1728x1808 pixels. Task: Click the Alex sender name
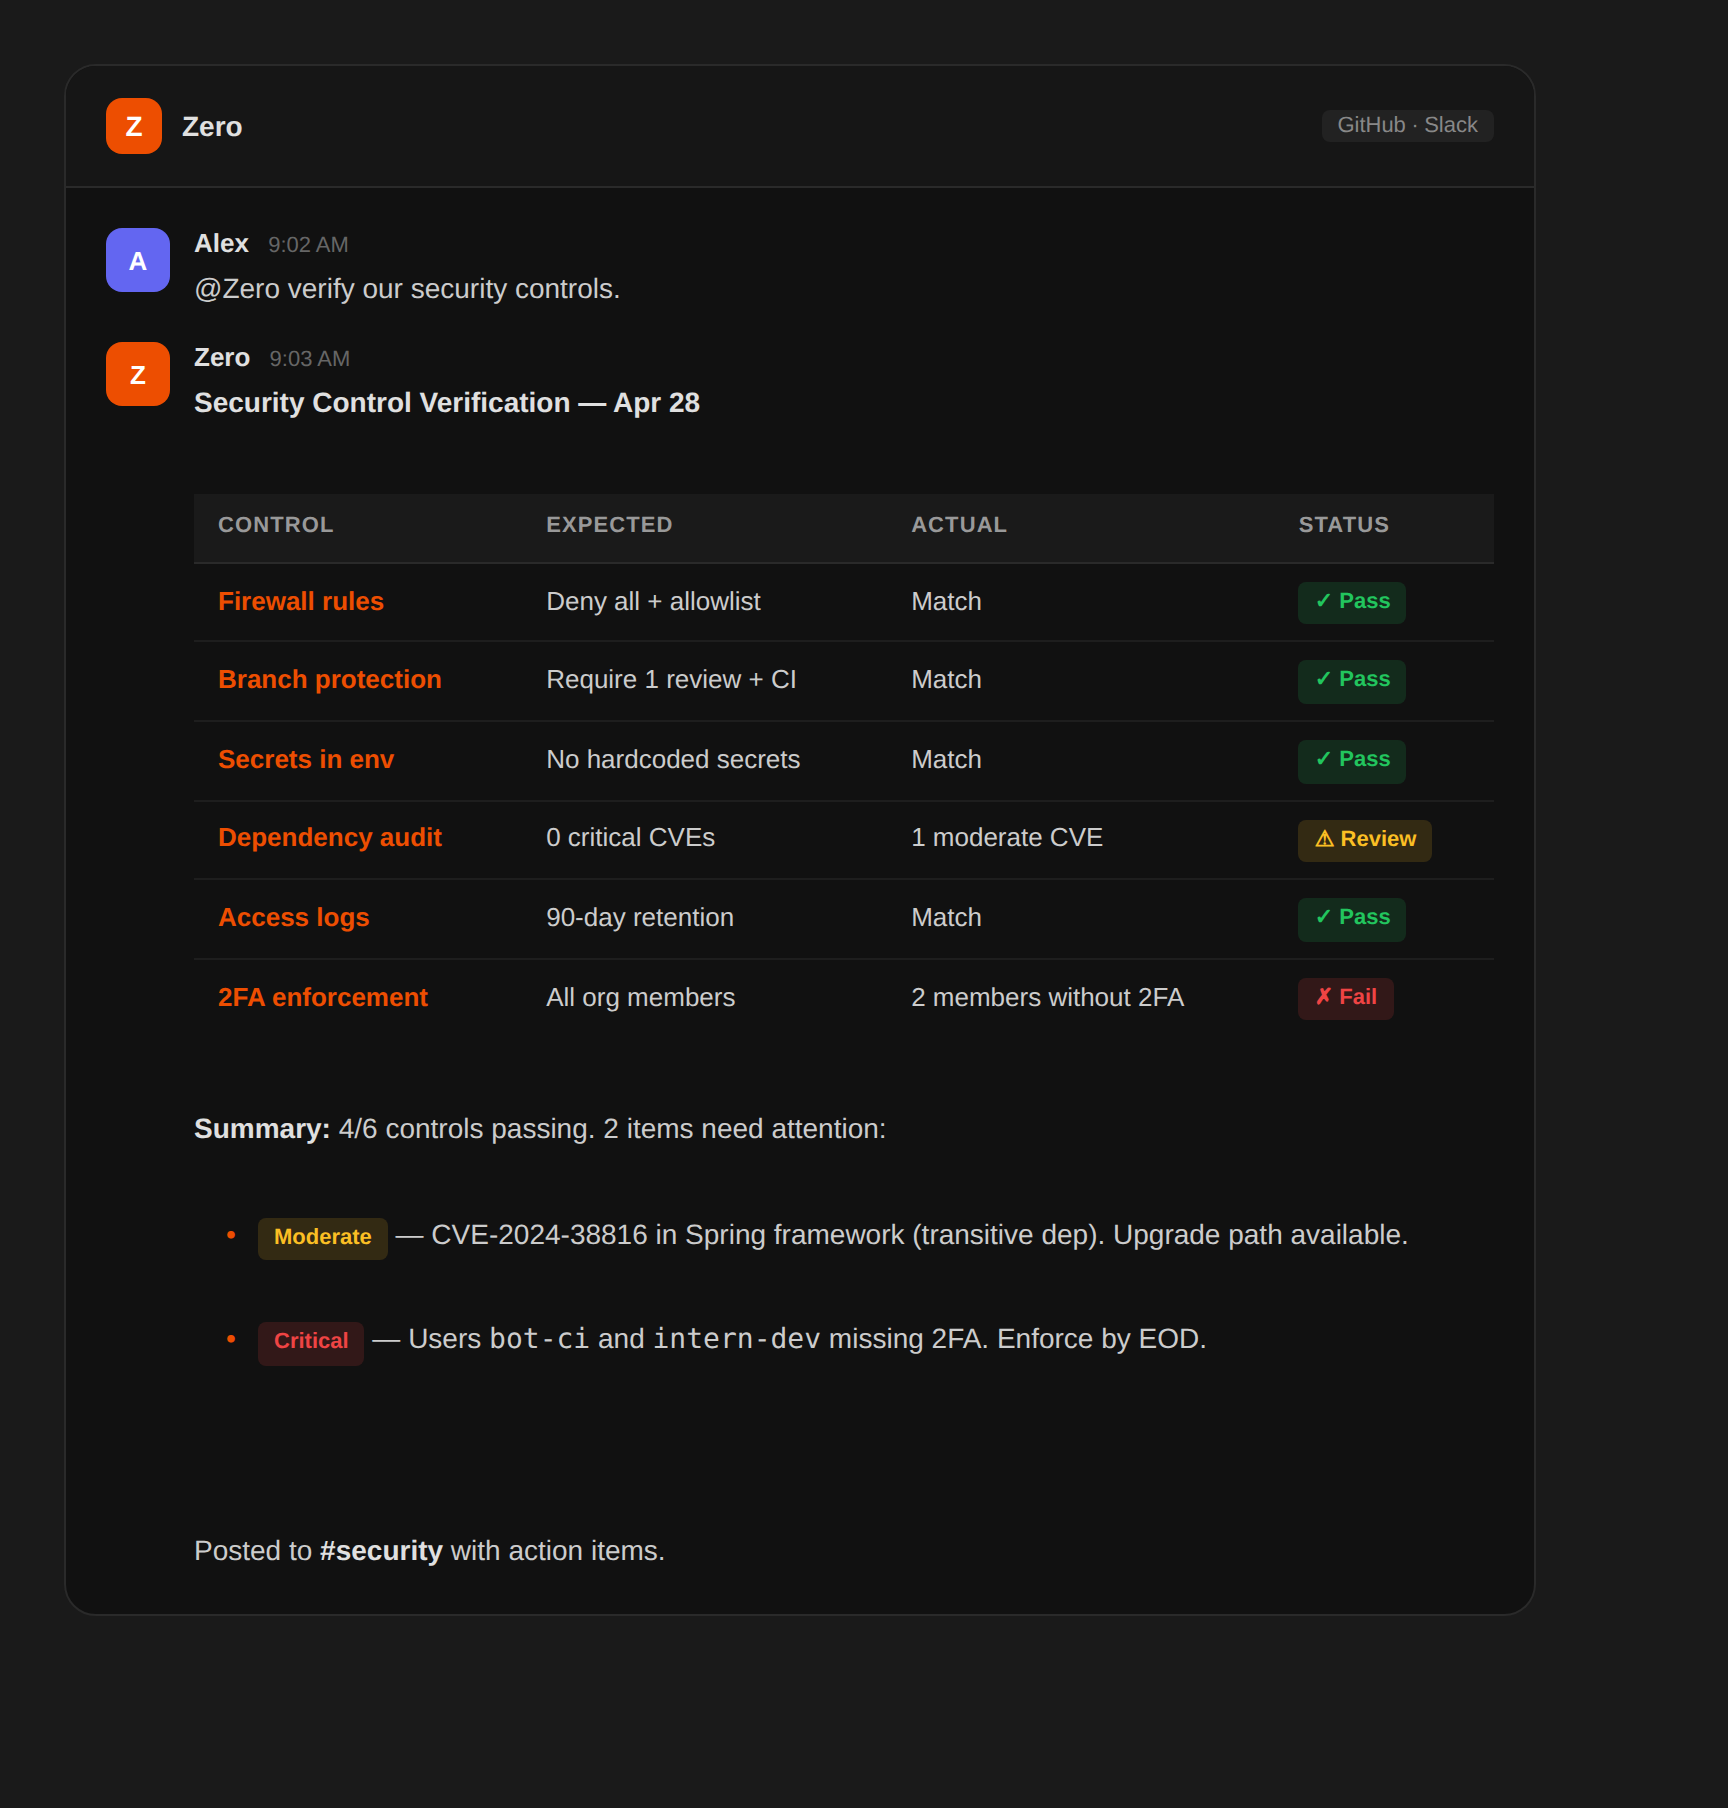pyautogui.click(x=221, y=243)
